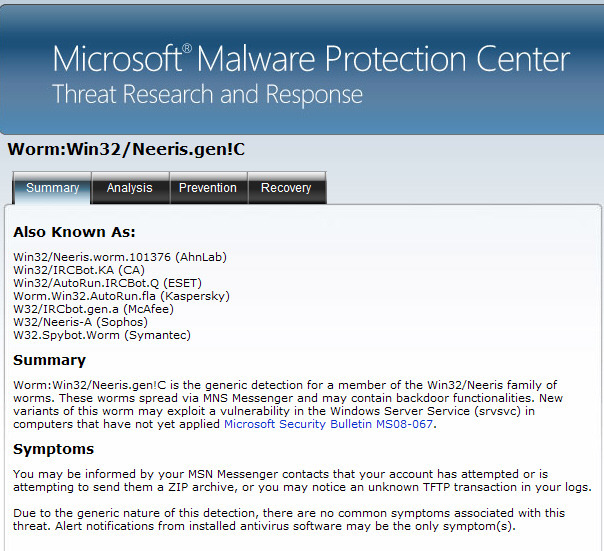Image resolution: width=604 pixels, height=551 pixels.
Task: Open Microsoft Security Bulletin MS08-067 link
Action: (x=328, y=424)
